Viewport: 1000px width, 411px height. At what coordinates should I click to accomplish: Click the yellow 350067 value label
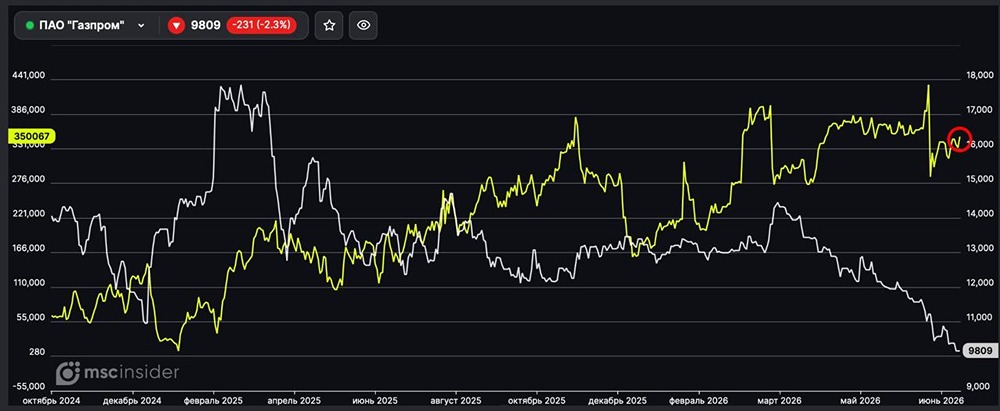[x=32, y=136]
